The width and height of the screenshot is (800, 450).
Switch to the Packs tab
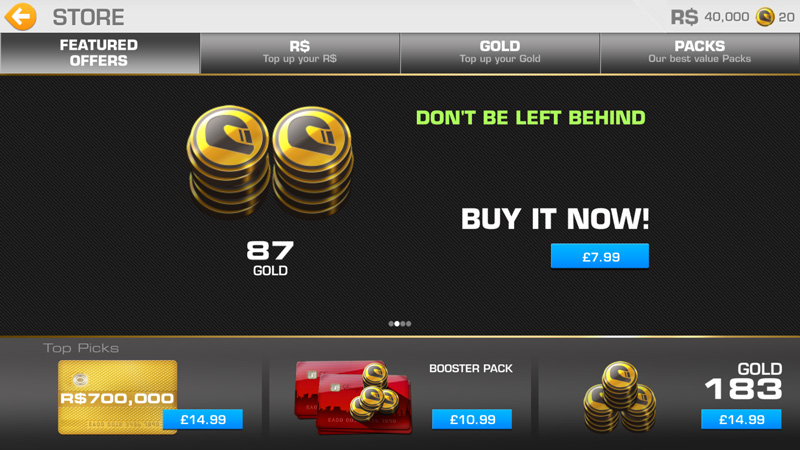[x=700, y=53]
